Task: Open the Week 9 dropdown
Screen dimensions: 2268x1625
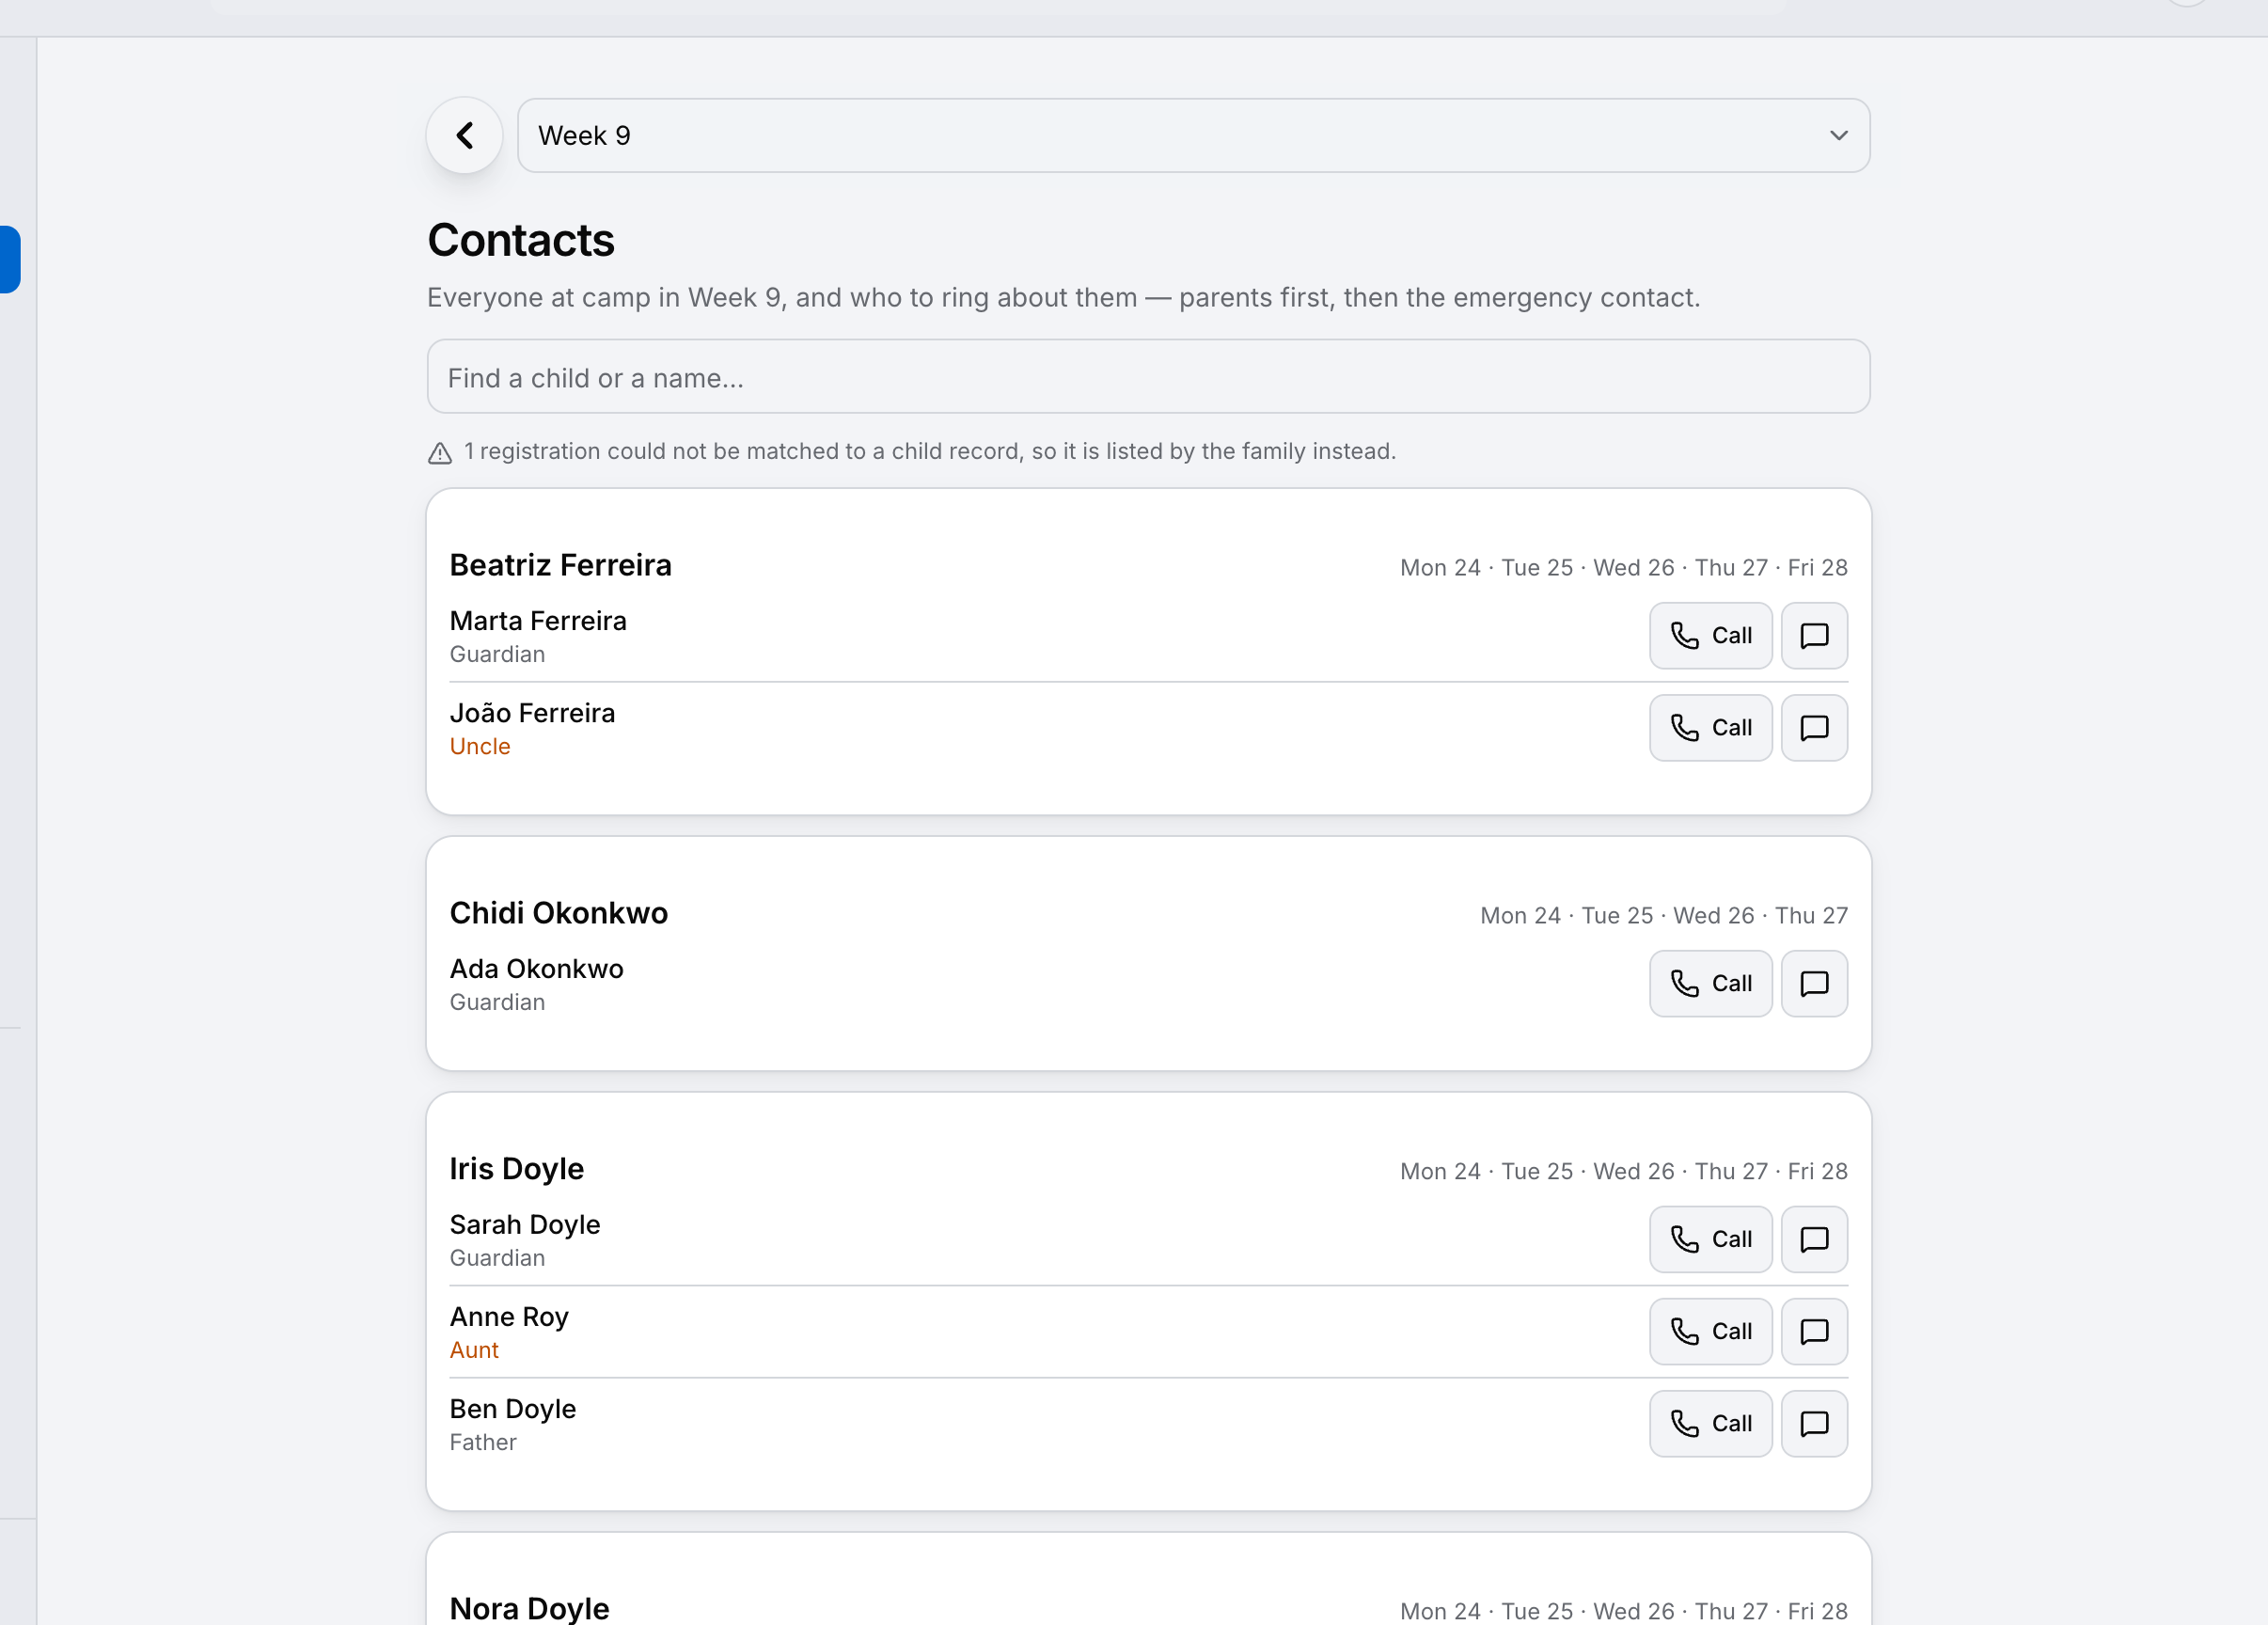Action: tap(1193, 135)
